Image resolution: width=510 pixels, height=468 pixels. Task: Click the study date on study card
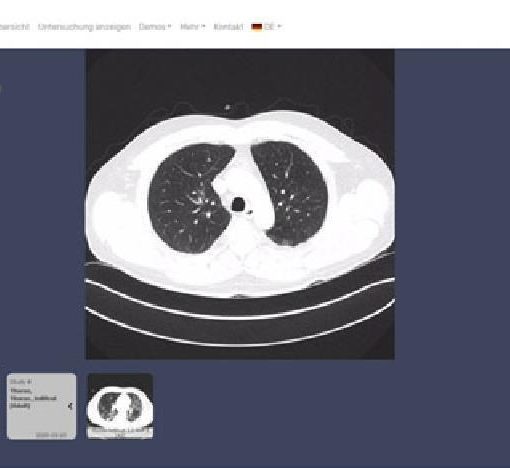tap(51, 435)
